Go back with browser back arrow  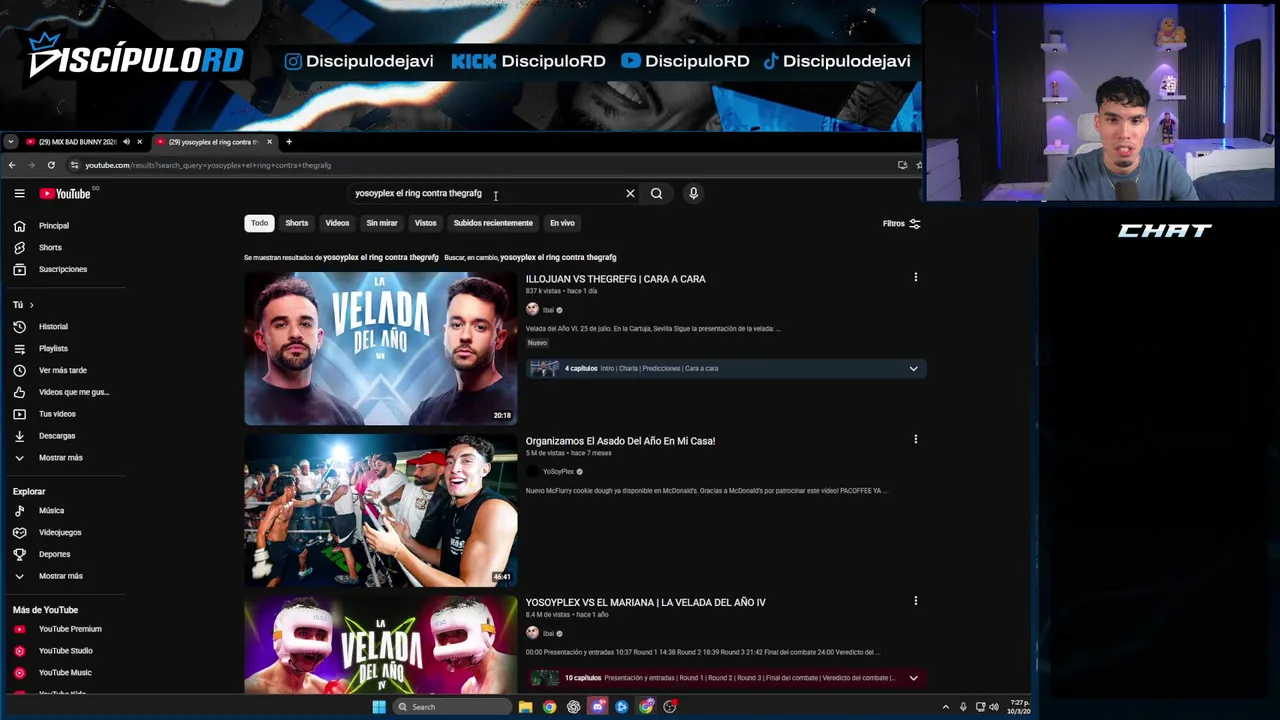tap(12, 165)
